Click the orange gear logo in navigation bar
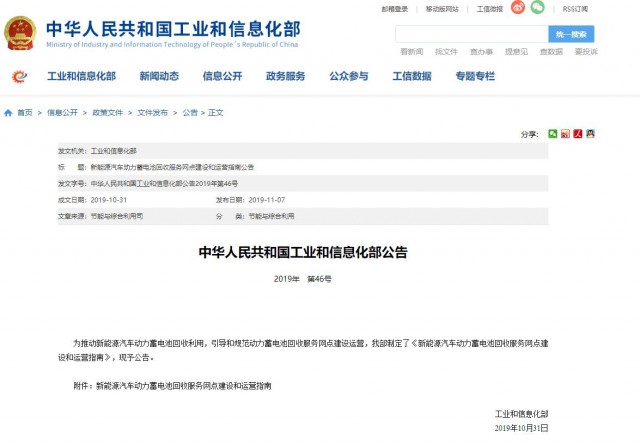This screenshot has height=446, width=640. [x=19, y=76]
